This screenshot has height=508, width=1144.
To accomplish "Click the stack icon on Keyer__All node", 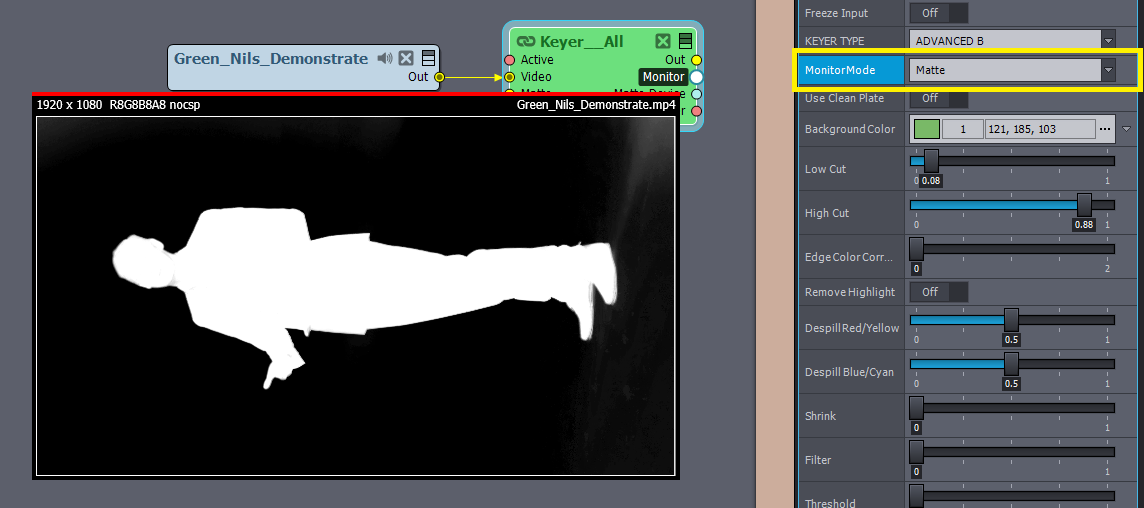I will pyautogui.click(x=685, y=41).
